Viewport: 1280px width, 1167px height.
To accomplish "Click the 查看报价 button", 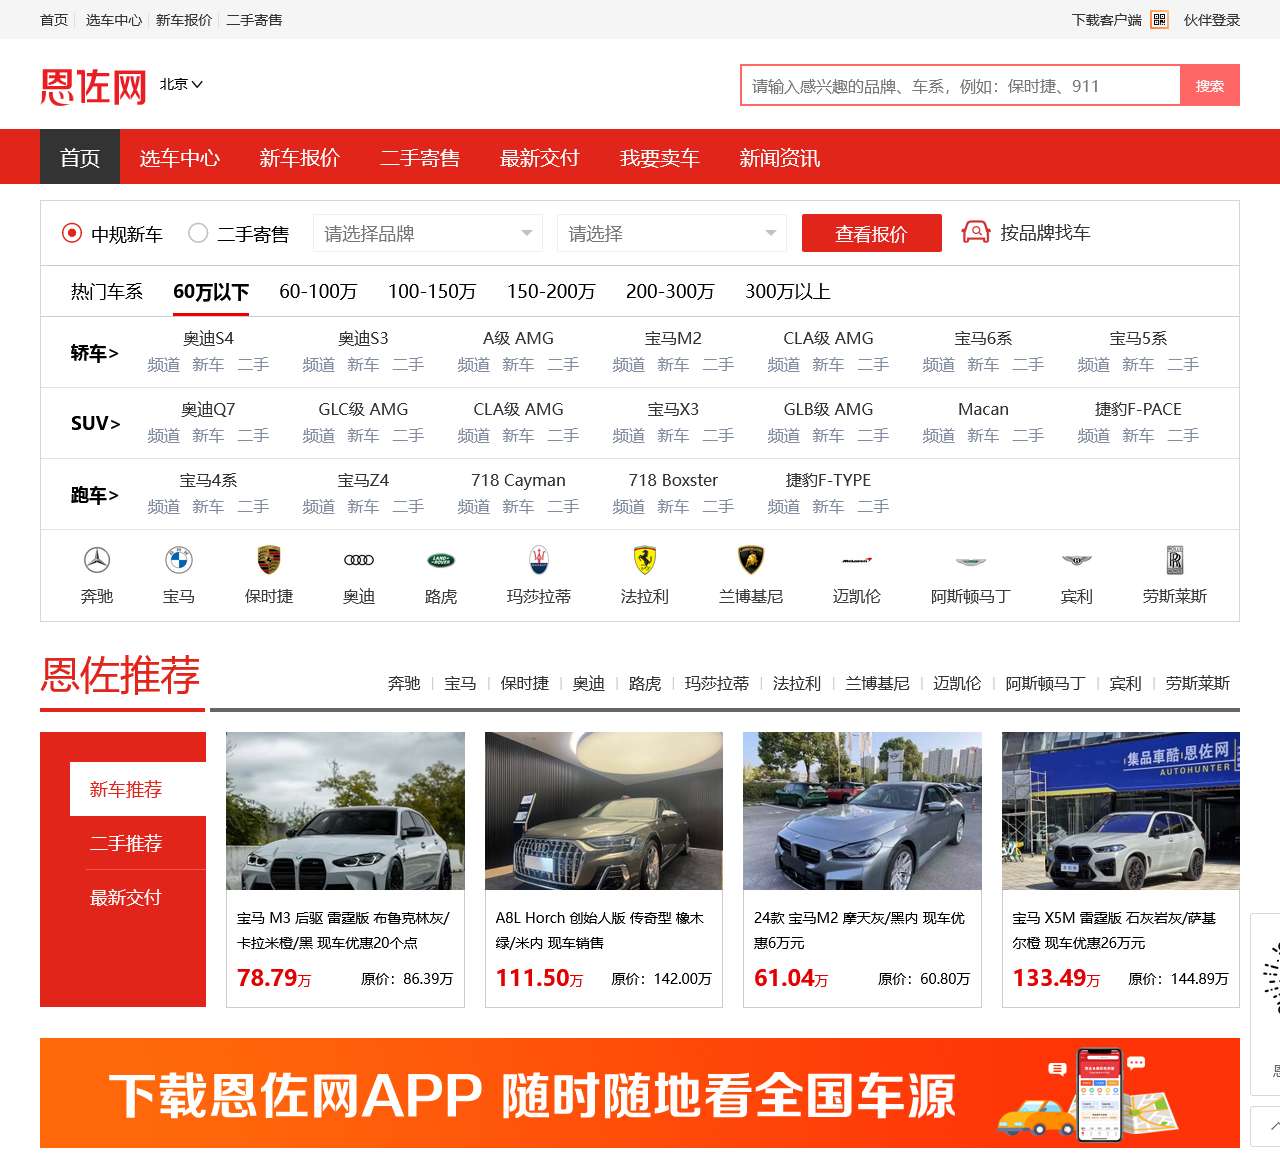I will click(872, 233).
